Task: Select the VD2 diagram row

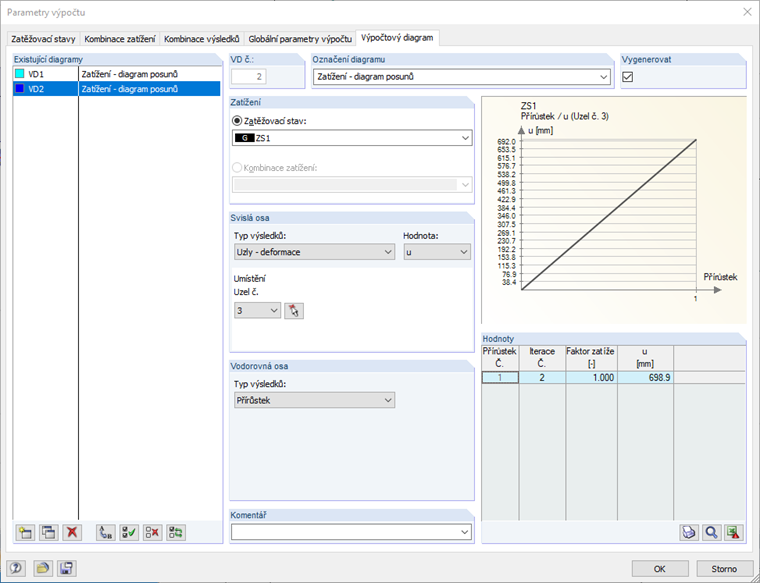Action: (116, 89)
